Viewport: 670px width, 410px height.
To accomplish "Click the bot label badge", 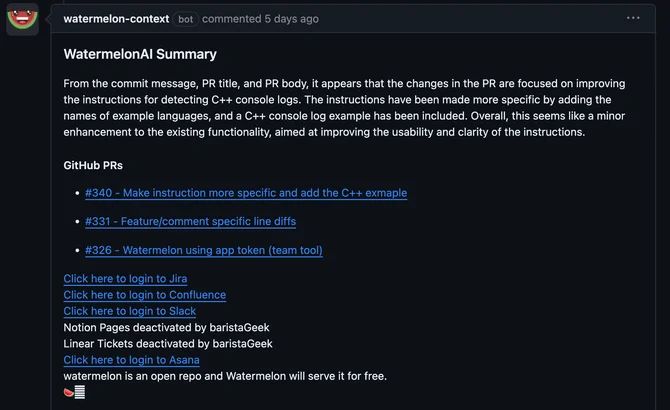I will pyautogui.click(x=186, y=18).
